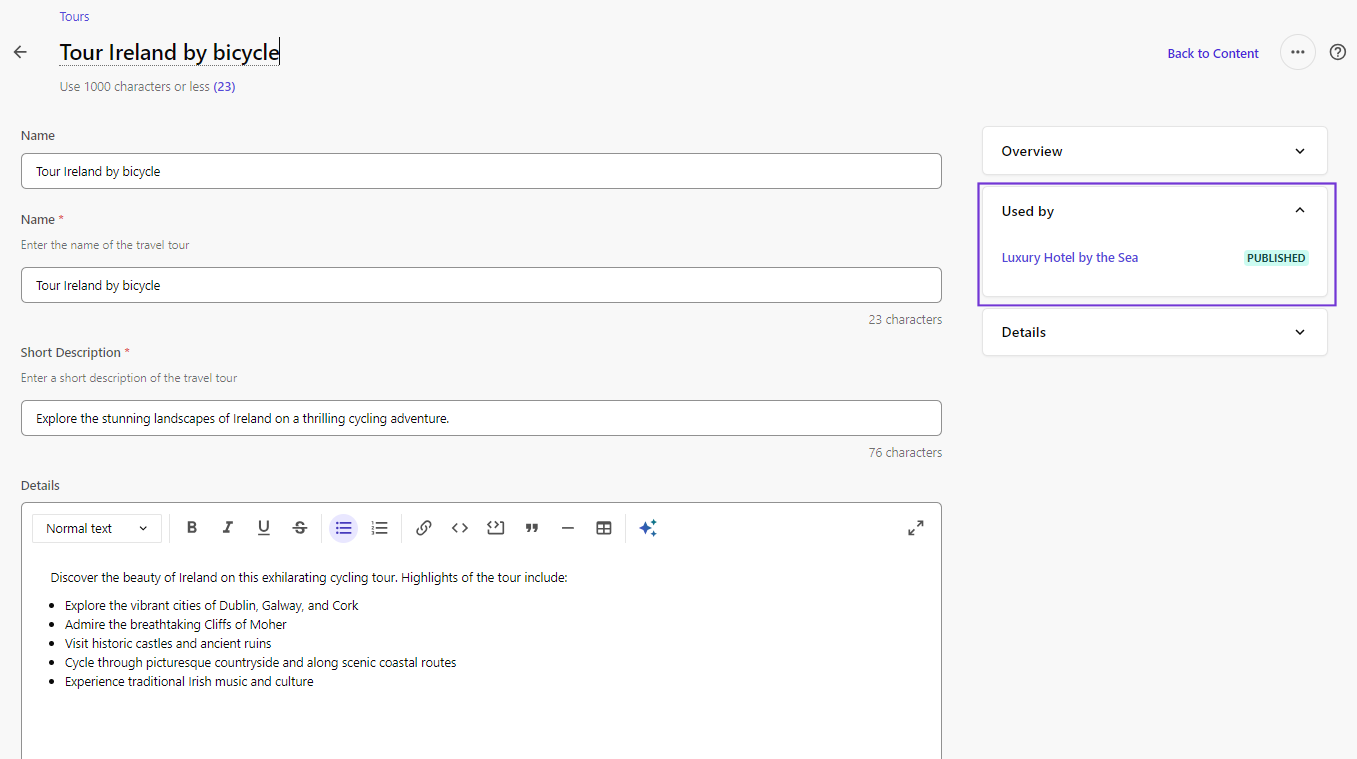This screenshot has width=1357, height=759.
Task: Toggle bold formatting in Details editor
Action: [192, 528]
